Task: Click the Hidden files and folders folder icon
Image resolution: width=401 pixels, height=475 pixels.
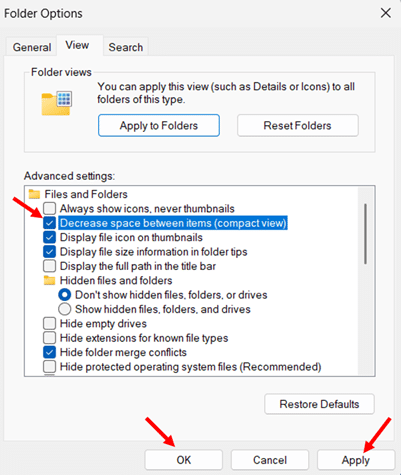Action: [x=49, y=280]
